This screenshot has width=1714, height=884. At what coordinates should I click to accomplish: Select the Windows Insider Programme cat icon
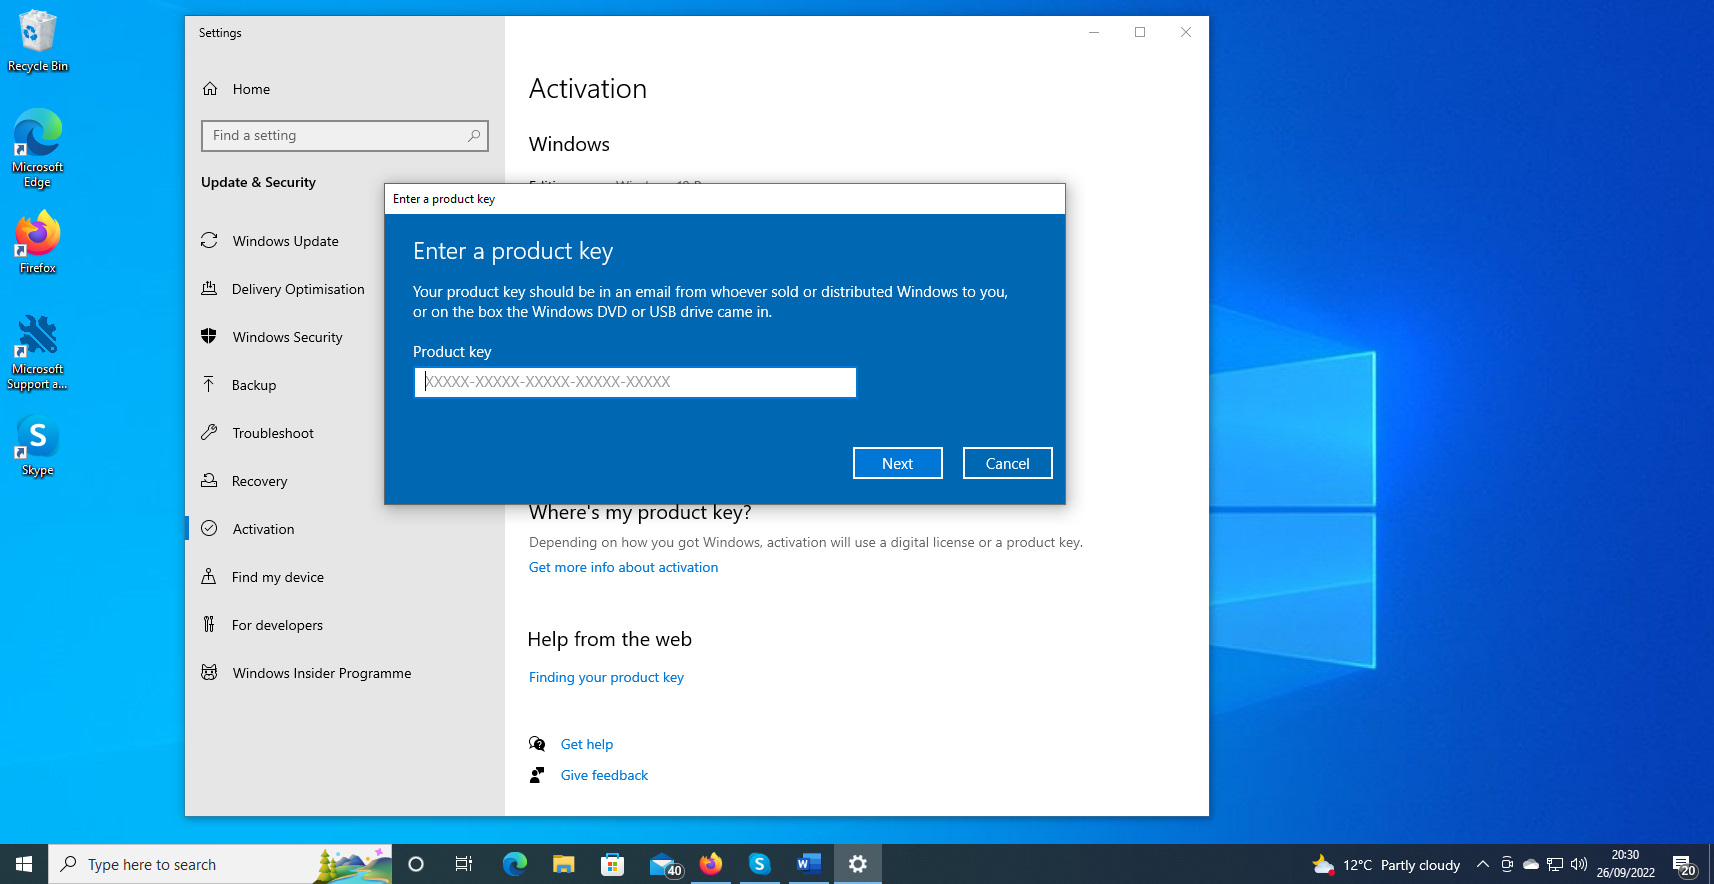pos(209,673)
